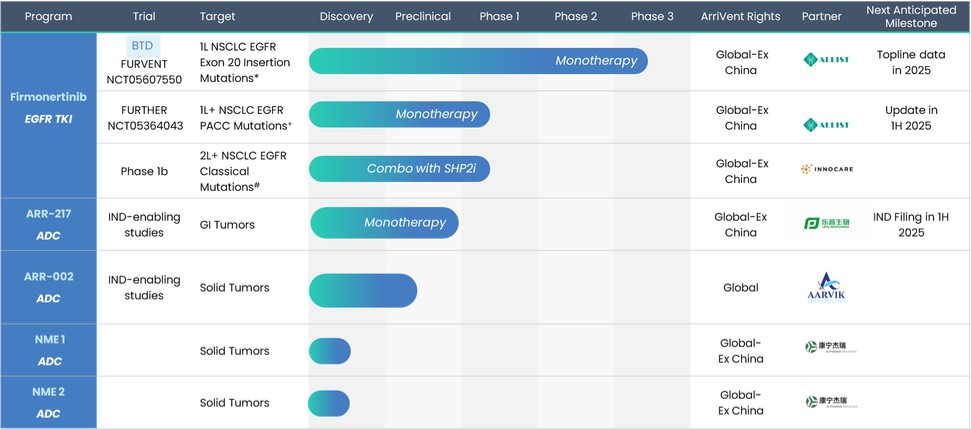Click the BTD badge above FURVENT
Image resolution: width=971 pixels, height=429 pixels.
(x=143, y=45)
